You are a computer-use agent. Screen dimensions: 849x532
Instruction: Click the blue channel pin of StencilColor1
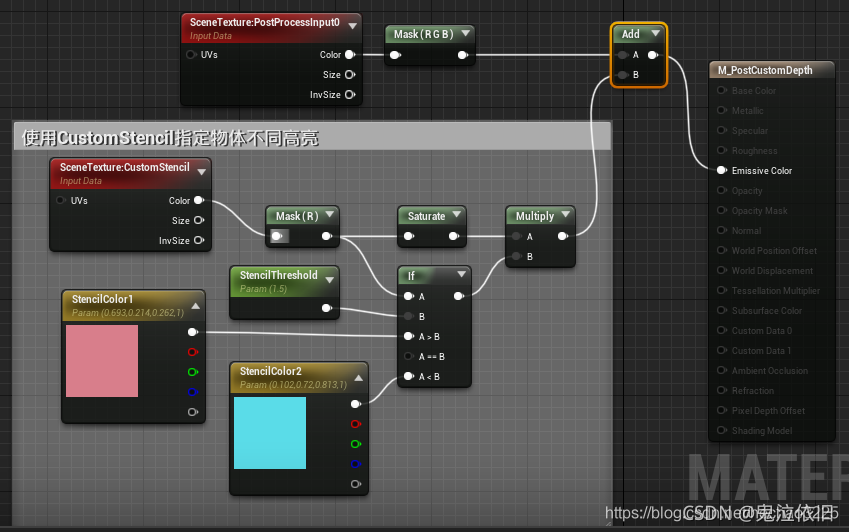pyautogui.click(x=193, y=392)
